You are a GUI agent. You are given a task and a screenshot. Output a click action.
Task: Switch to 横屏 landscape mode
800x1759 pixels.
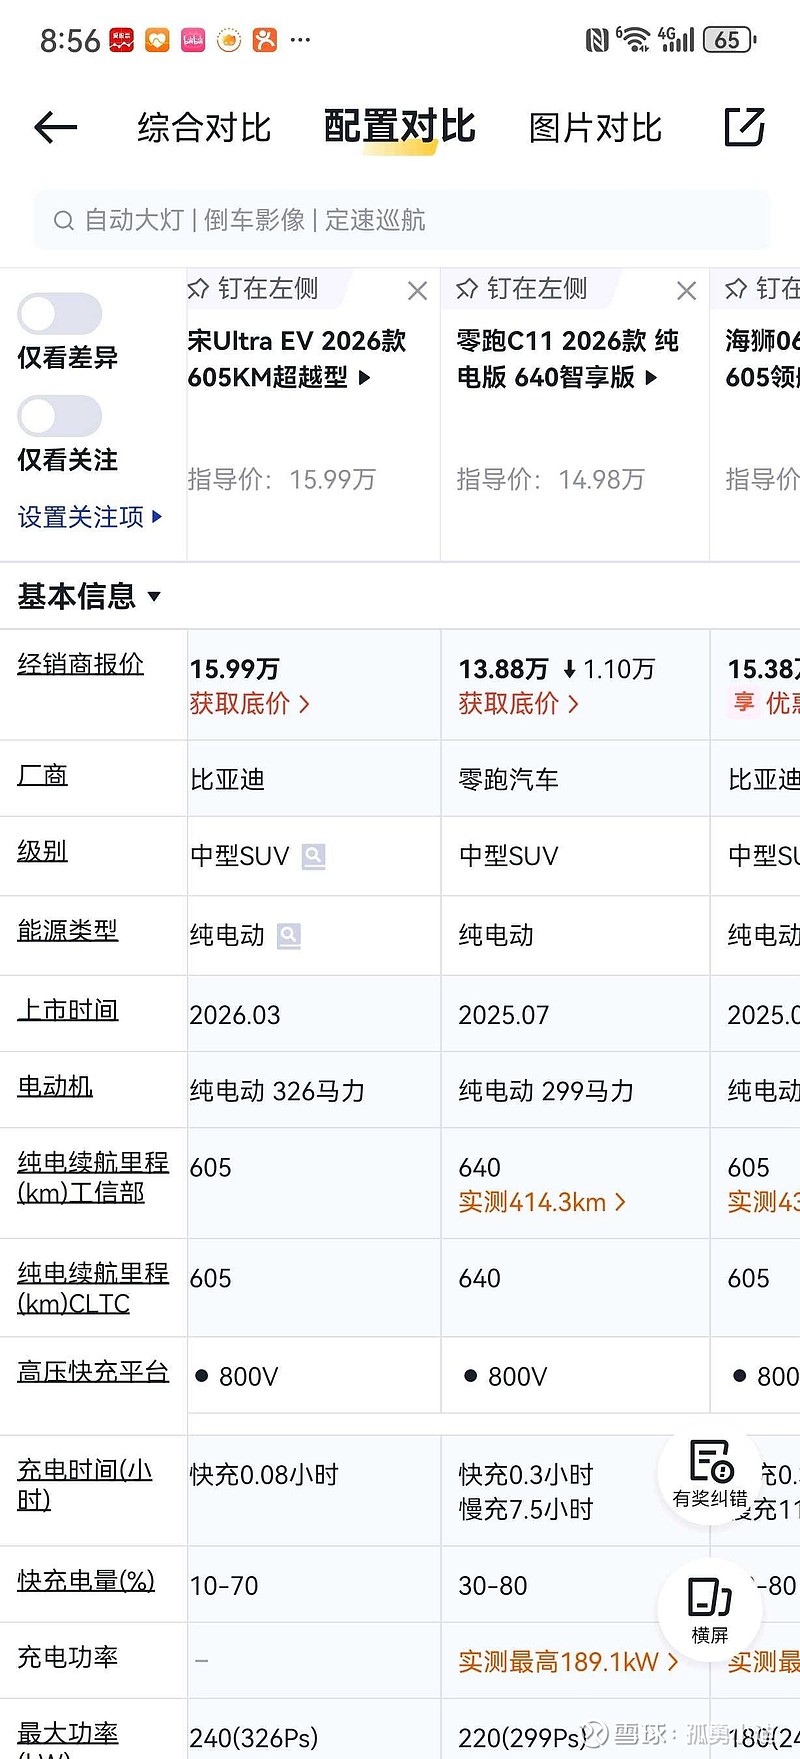click(x=710, y=1609)
